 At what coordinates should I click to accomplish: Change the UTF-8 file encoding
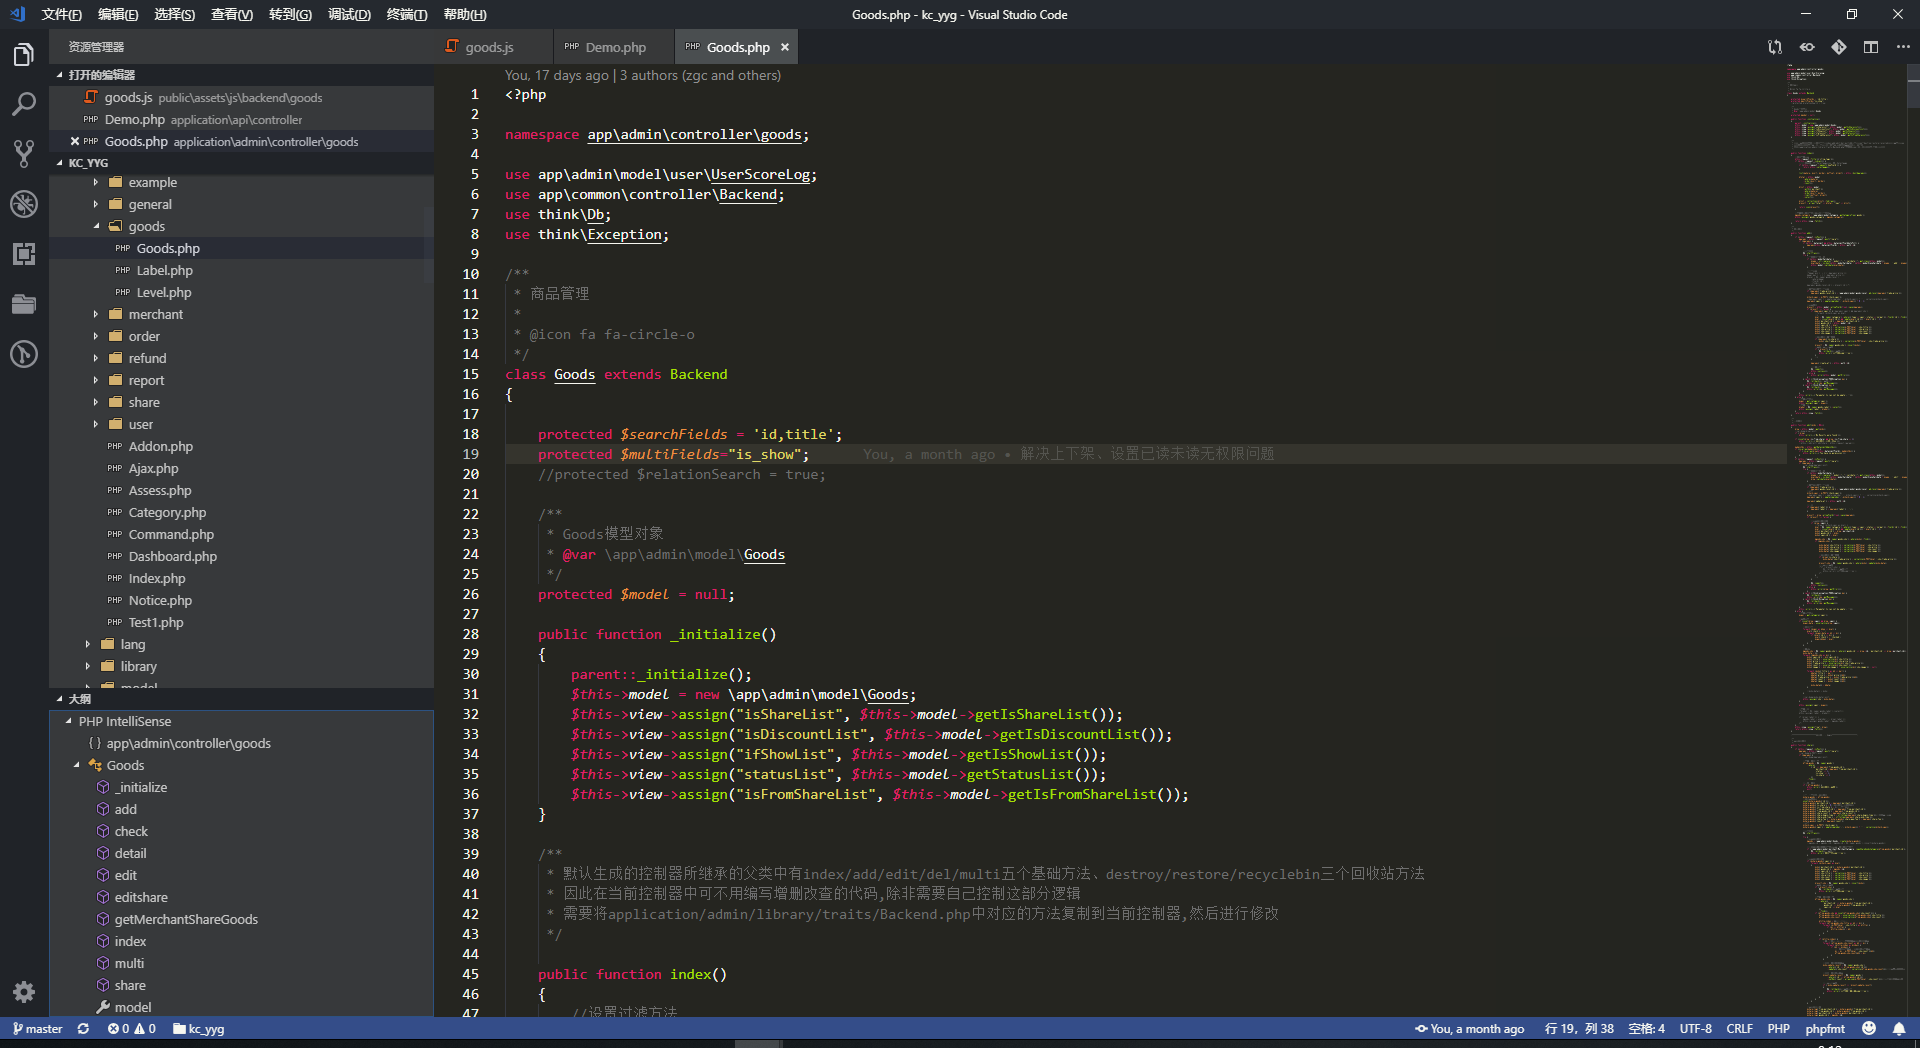[1695, 1028]
